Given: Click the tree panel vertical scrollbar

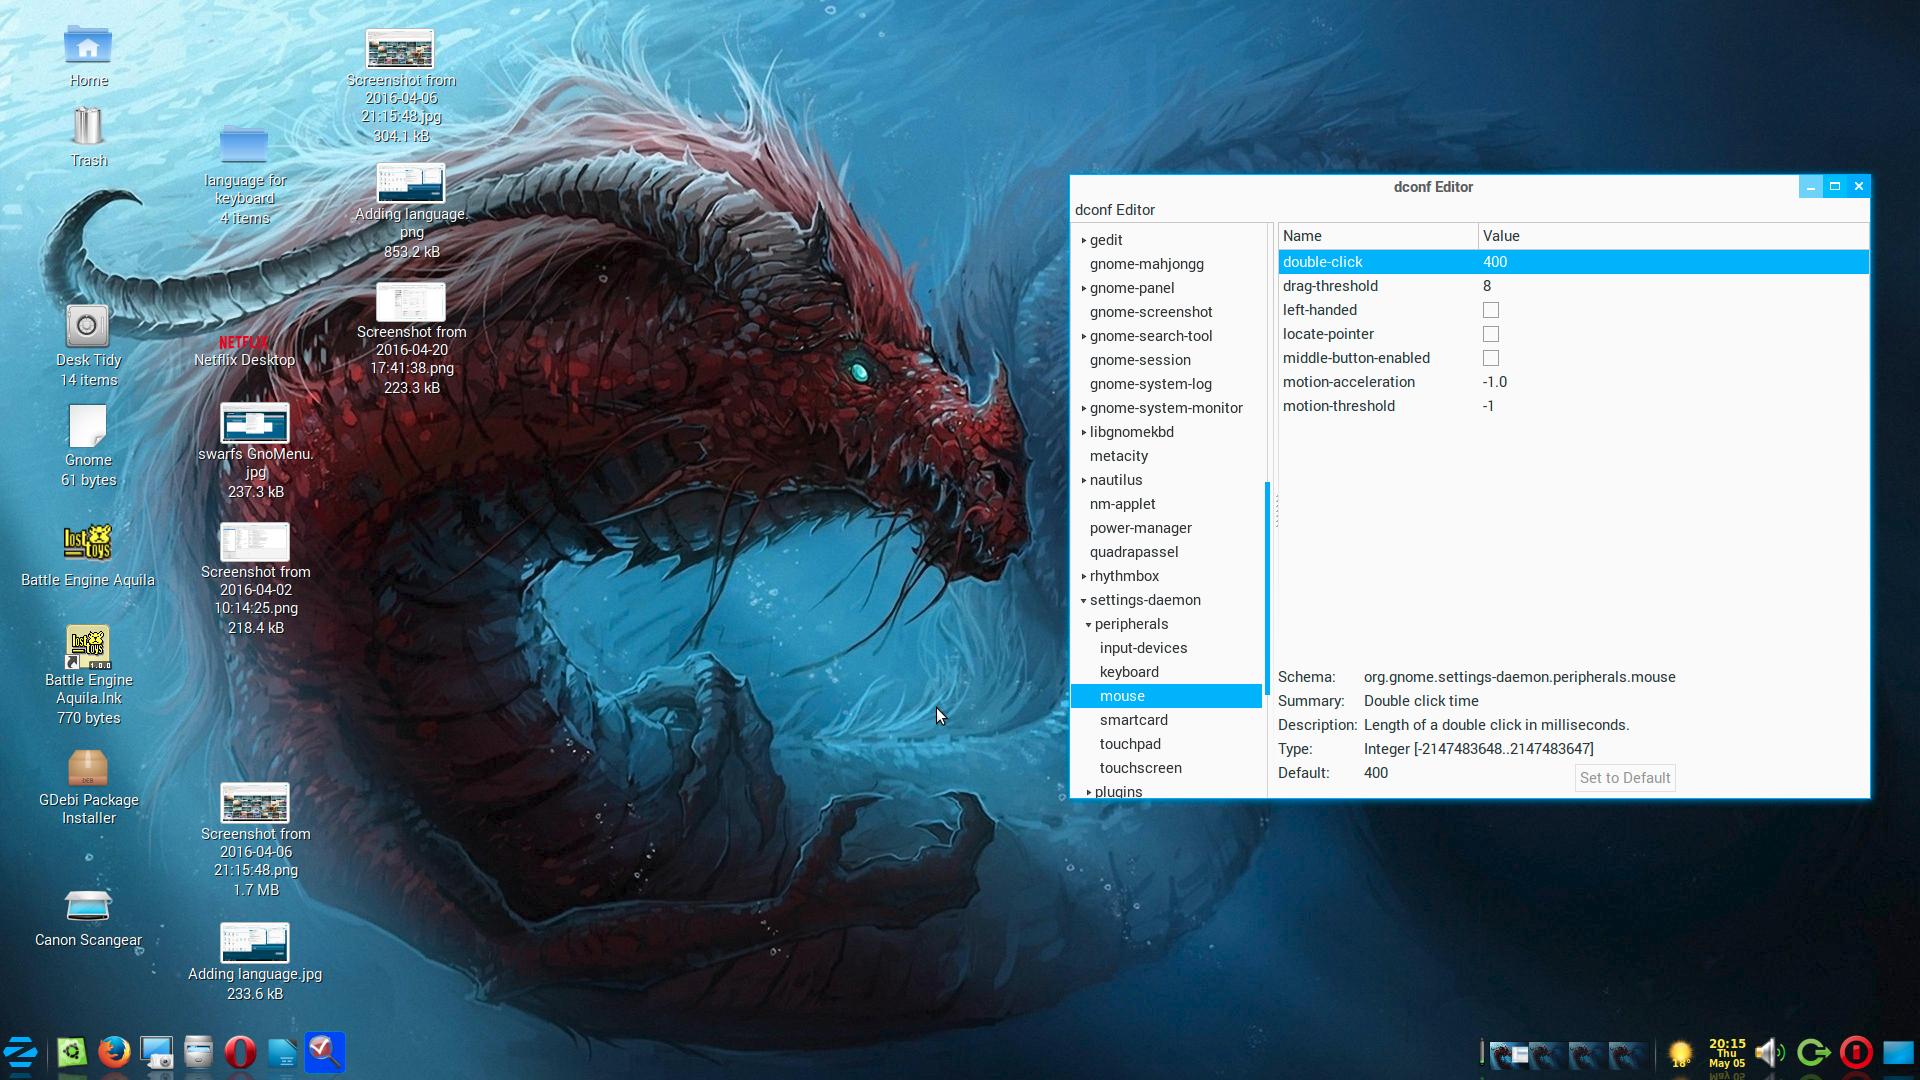Looking at the screenshot, I should [x=1267, y=588].
